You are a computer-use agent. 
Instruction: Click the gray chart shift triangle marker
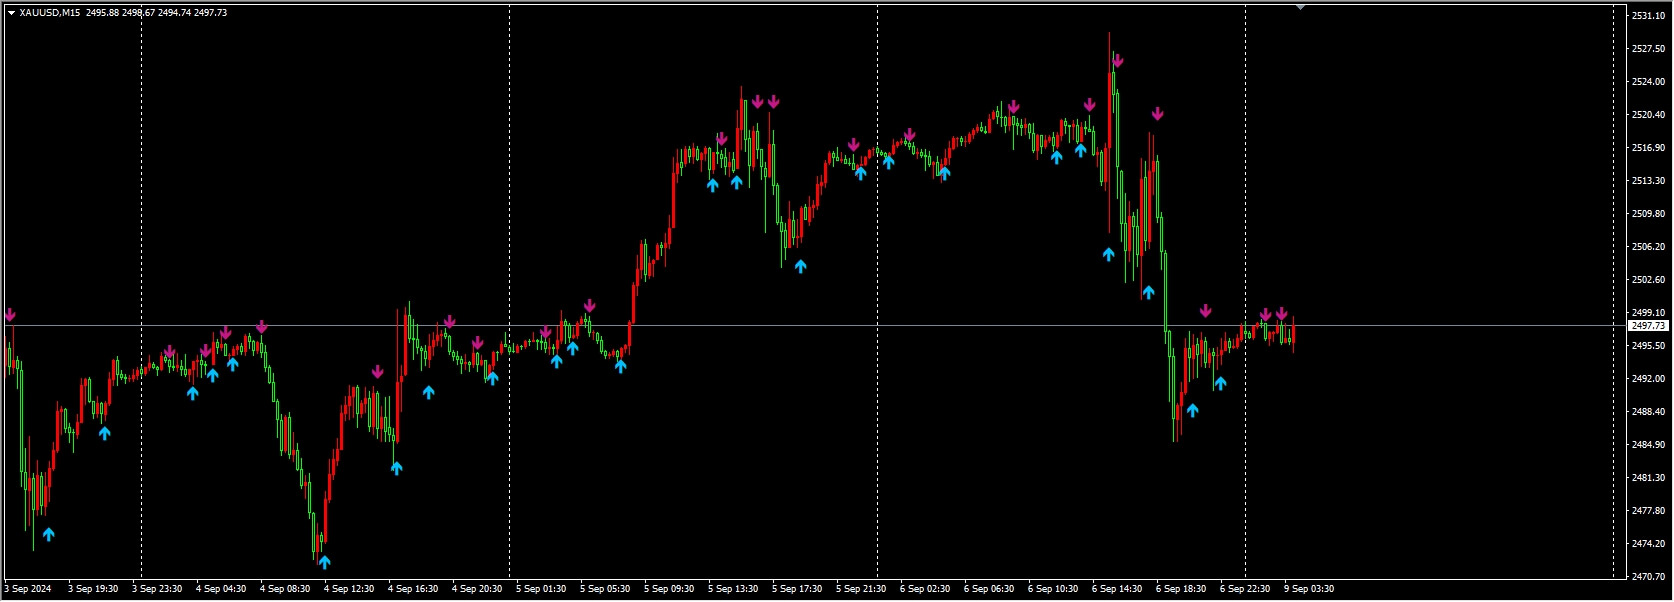1300,7
